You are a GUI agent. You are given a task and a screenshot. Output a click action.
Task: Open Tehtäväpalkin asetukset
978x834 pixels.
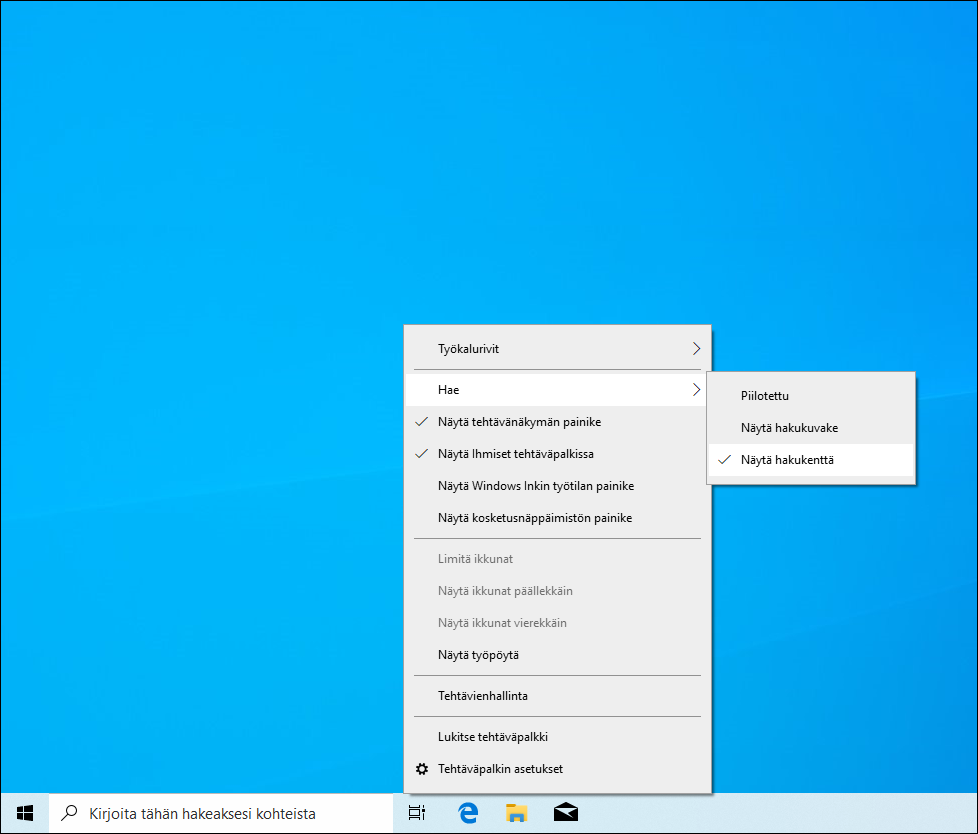click(x=502, y=769)
